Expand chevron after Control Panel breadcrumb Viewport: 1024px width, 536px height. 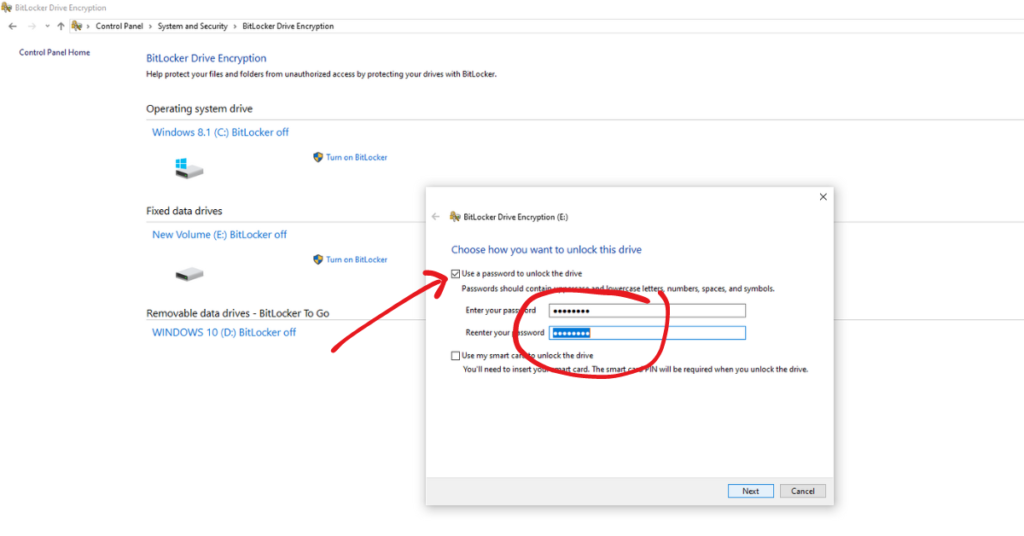[150, 26]
